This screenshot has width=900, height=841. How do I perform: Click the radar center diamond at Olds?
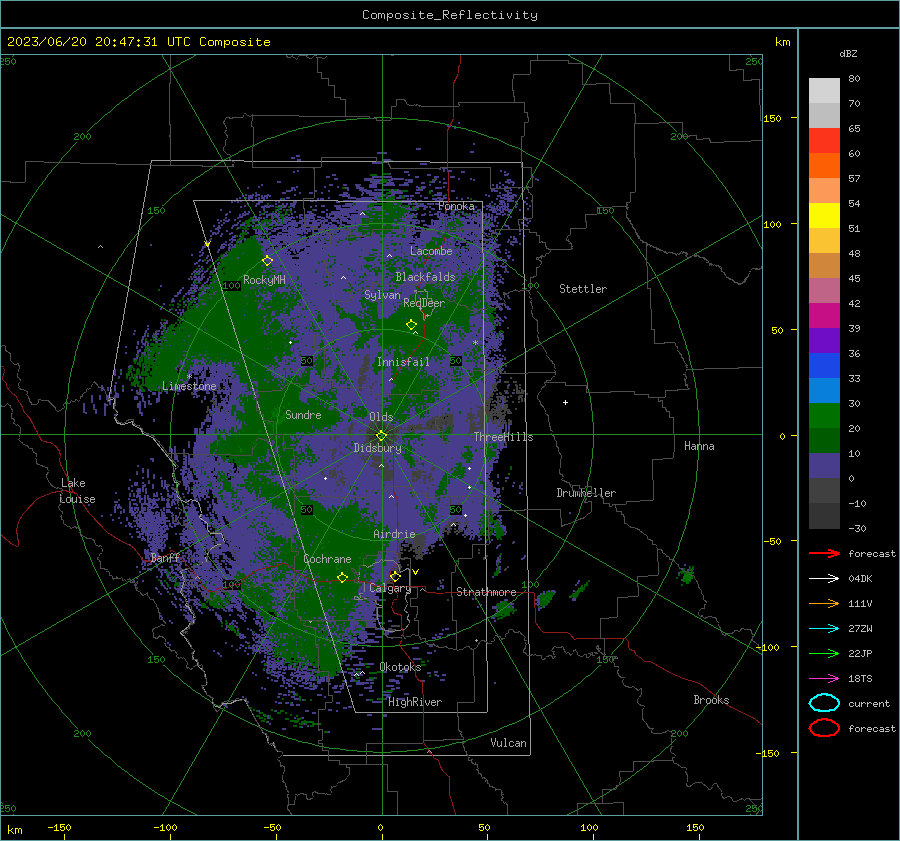382,436
